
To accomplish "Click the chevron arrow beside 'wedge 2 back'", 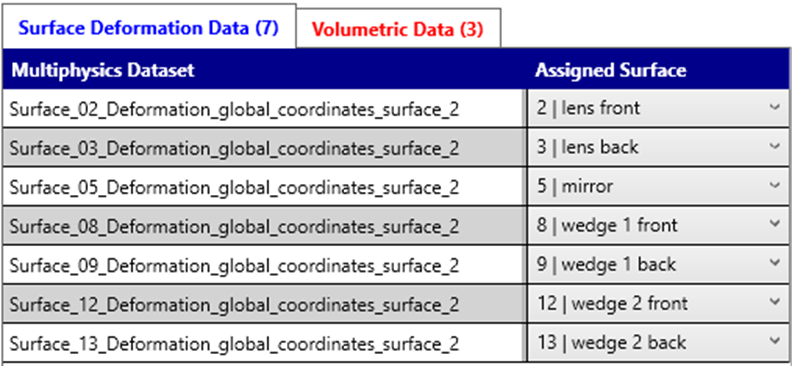I will 774,342.
